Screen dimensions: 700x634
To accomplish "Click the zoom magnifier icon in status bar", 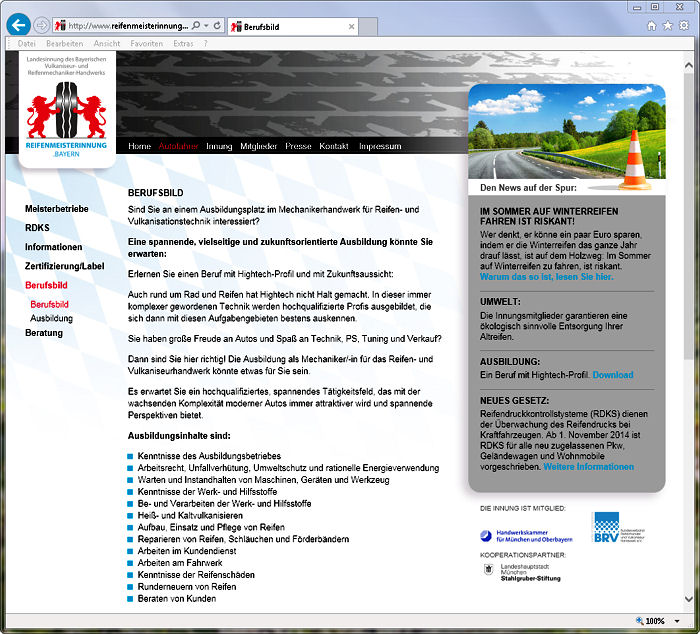I will [639, 621].
